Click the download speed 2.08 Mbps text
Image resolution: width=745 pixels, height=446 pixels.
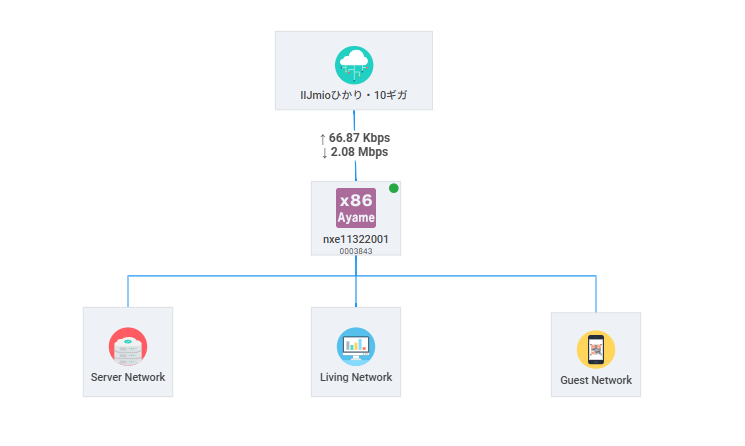point(355,152)
